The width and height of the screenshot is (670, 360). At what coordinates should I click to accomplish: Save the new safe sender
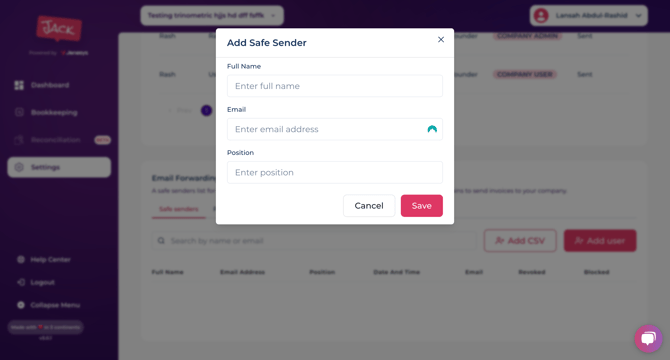[421, 206]
